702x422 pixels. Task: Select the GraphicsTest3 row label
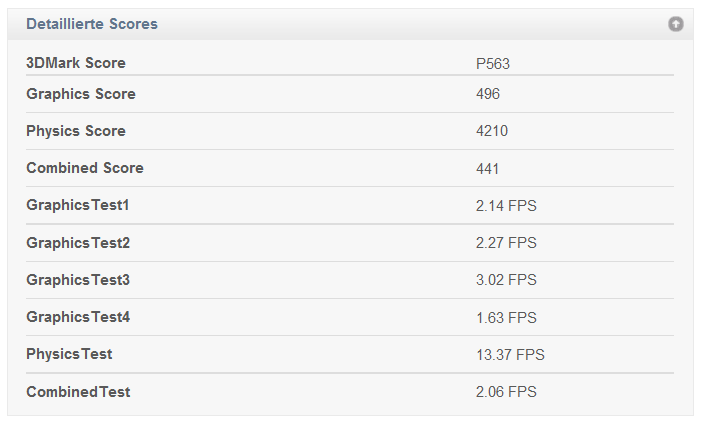point(78,280)
